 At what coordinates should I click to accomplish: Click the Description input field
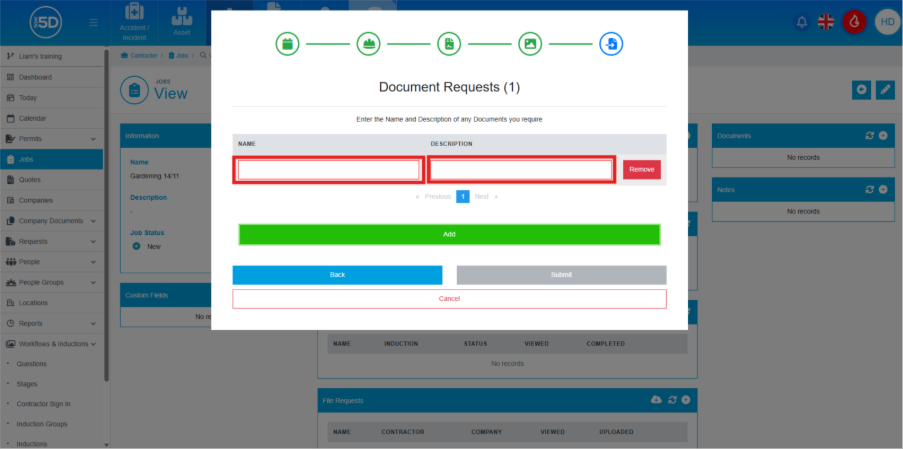[x=520, y=170]
